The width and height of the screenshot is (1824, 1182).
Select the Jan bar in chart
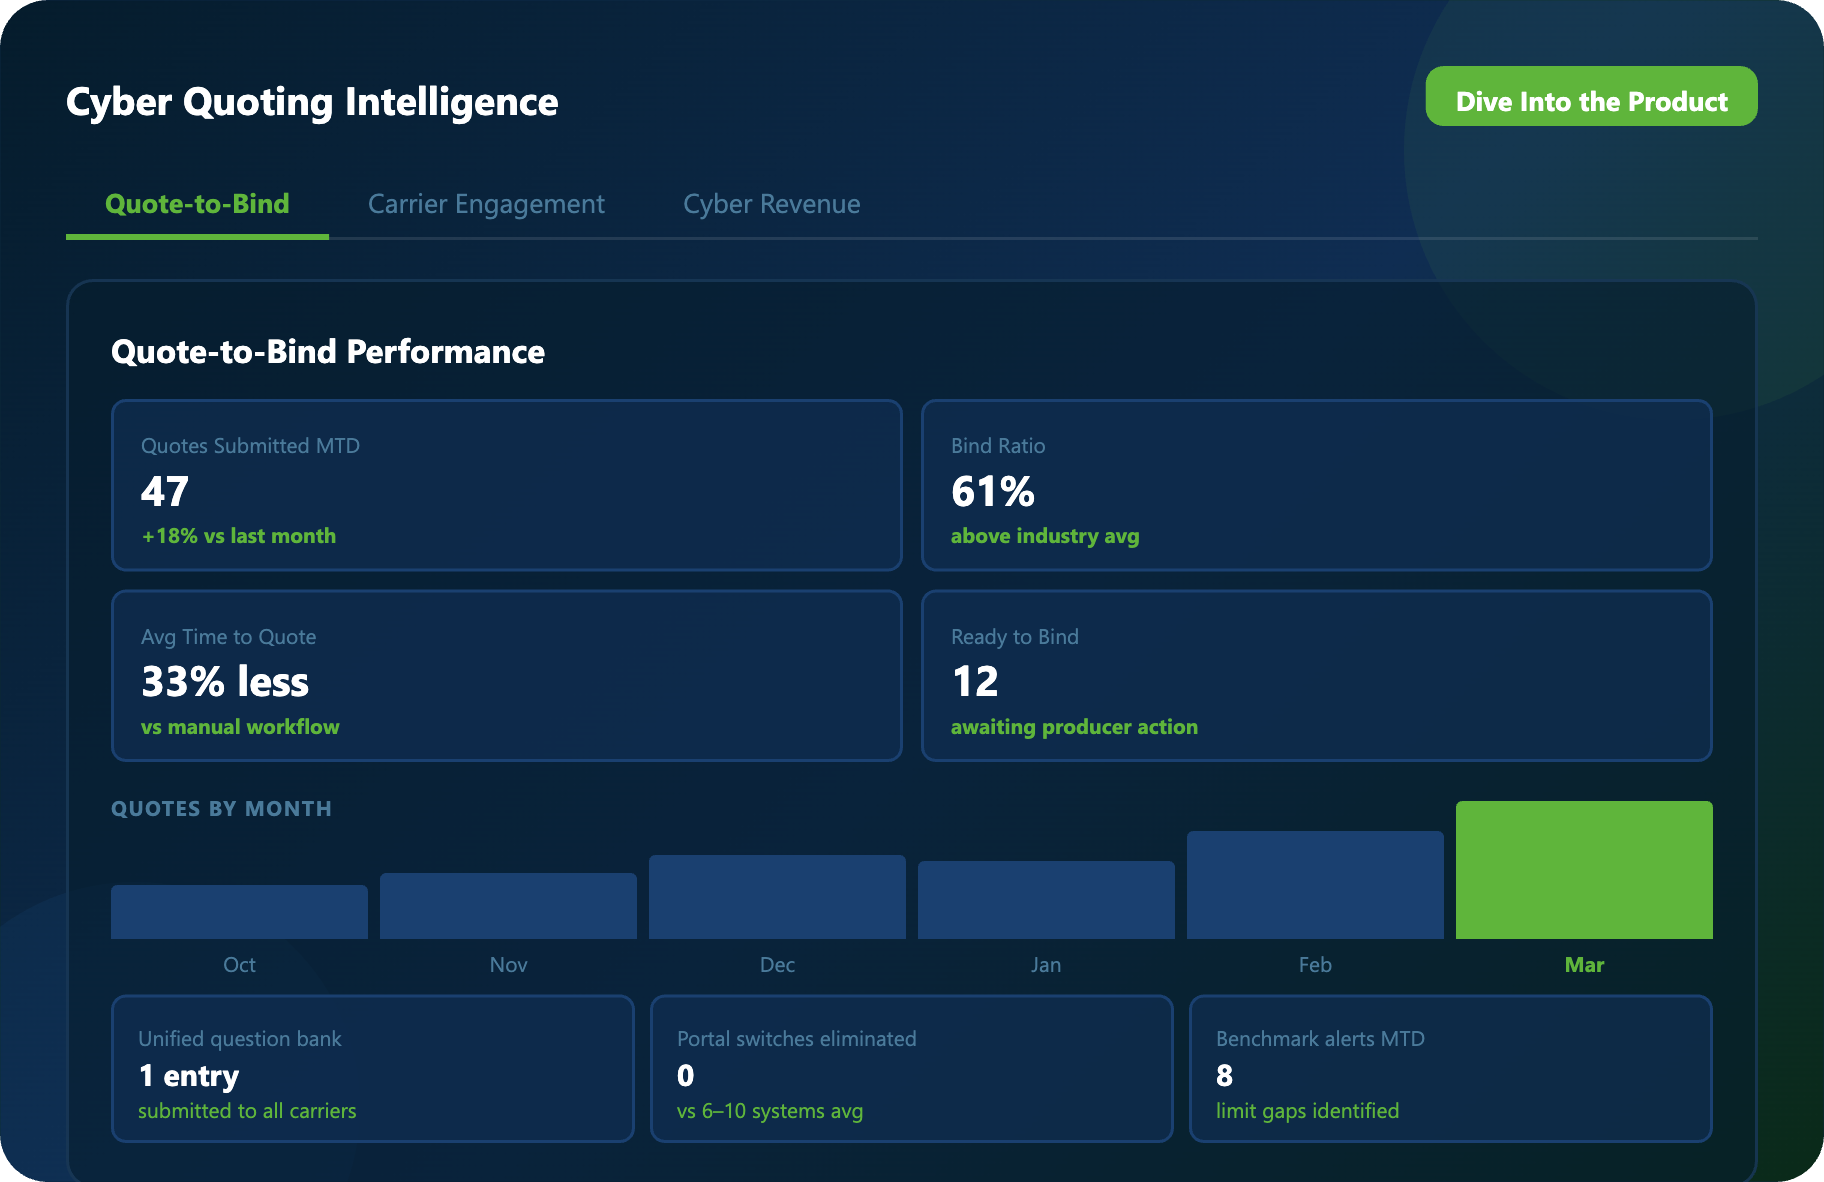click(1045, 900)
